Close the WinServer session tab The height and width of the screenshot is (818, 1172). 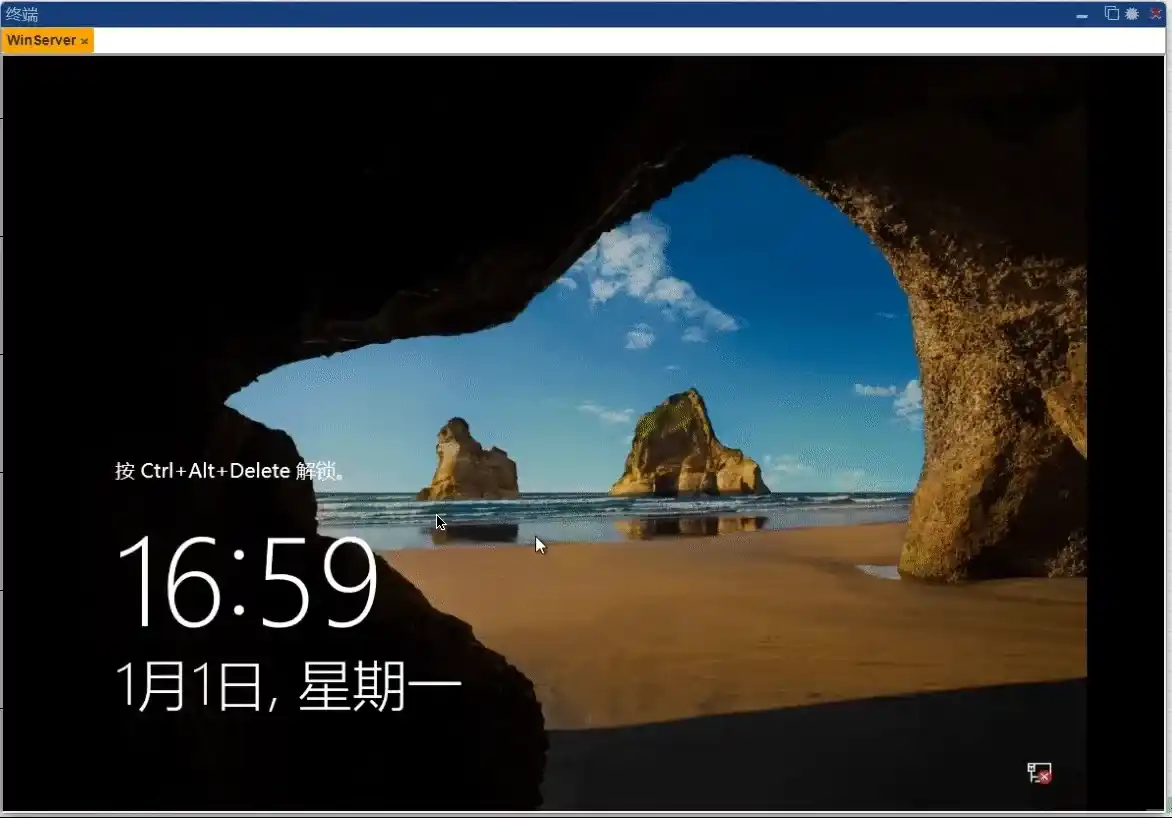[85, 41]
